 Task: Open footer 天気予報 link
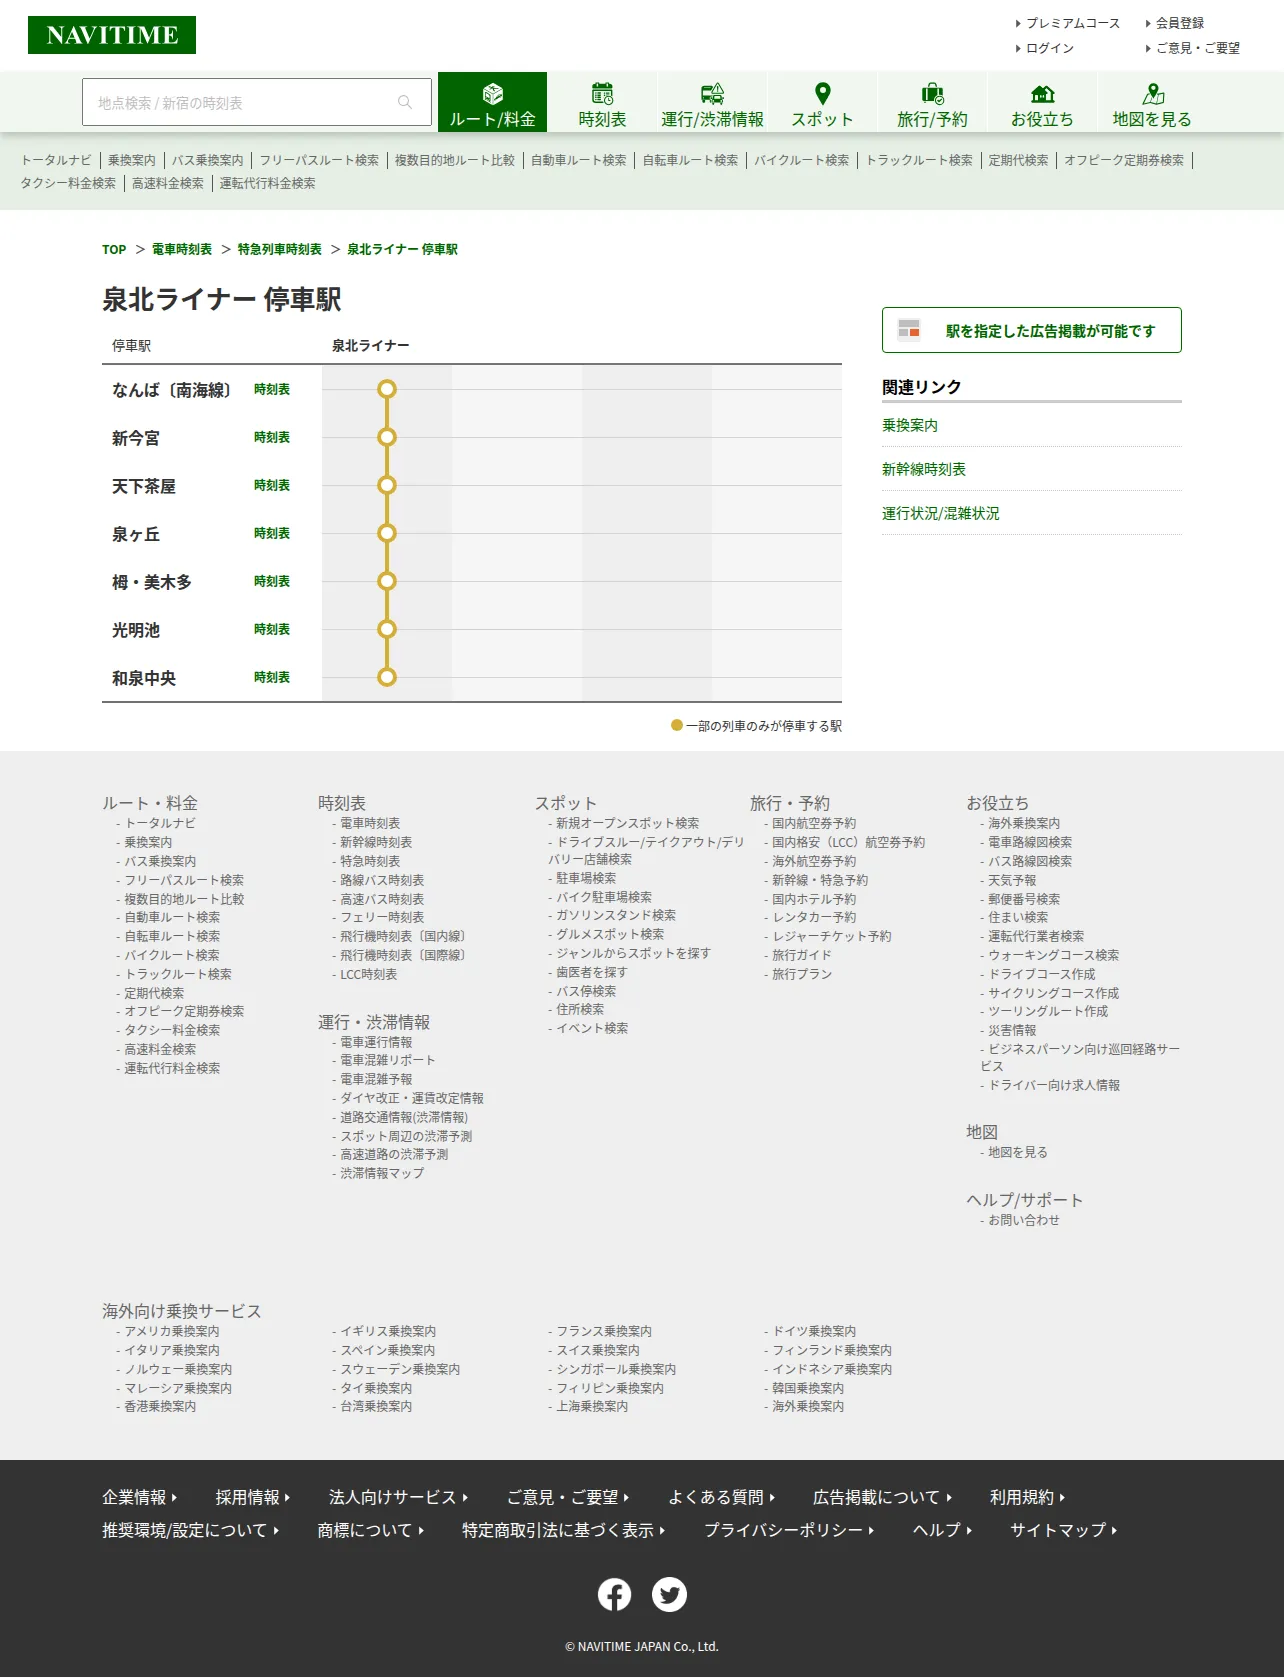click(x=1012, y=880)
